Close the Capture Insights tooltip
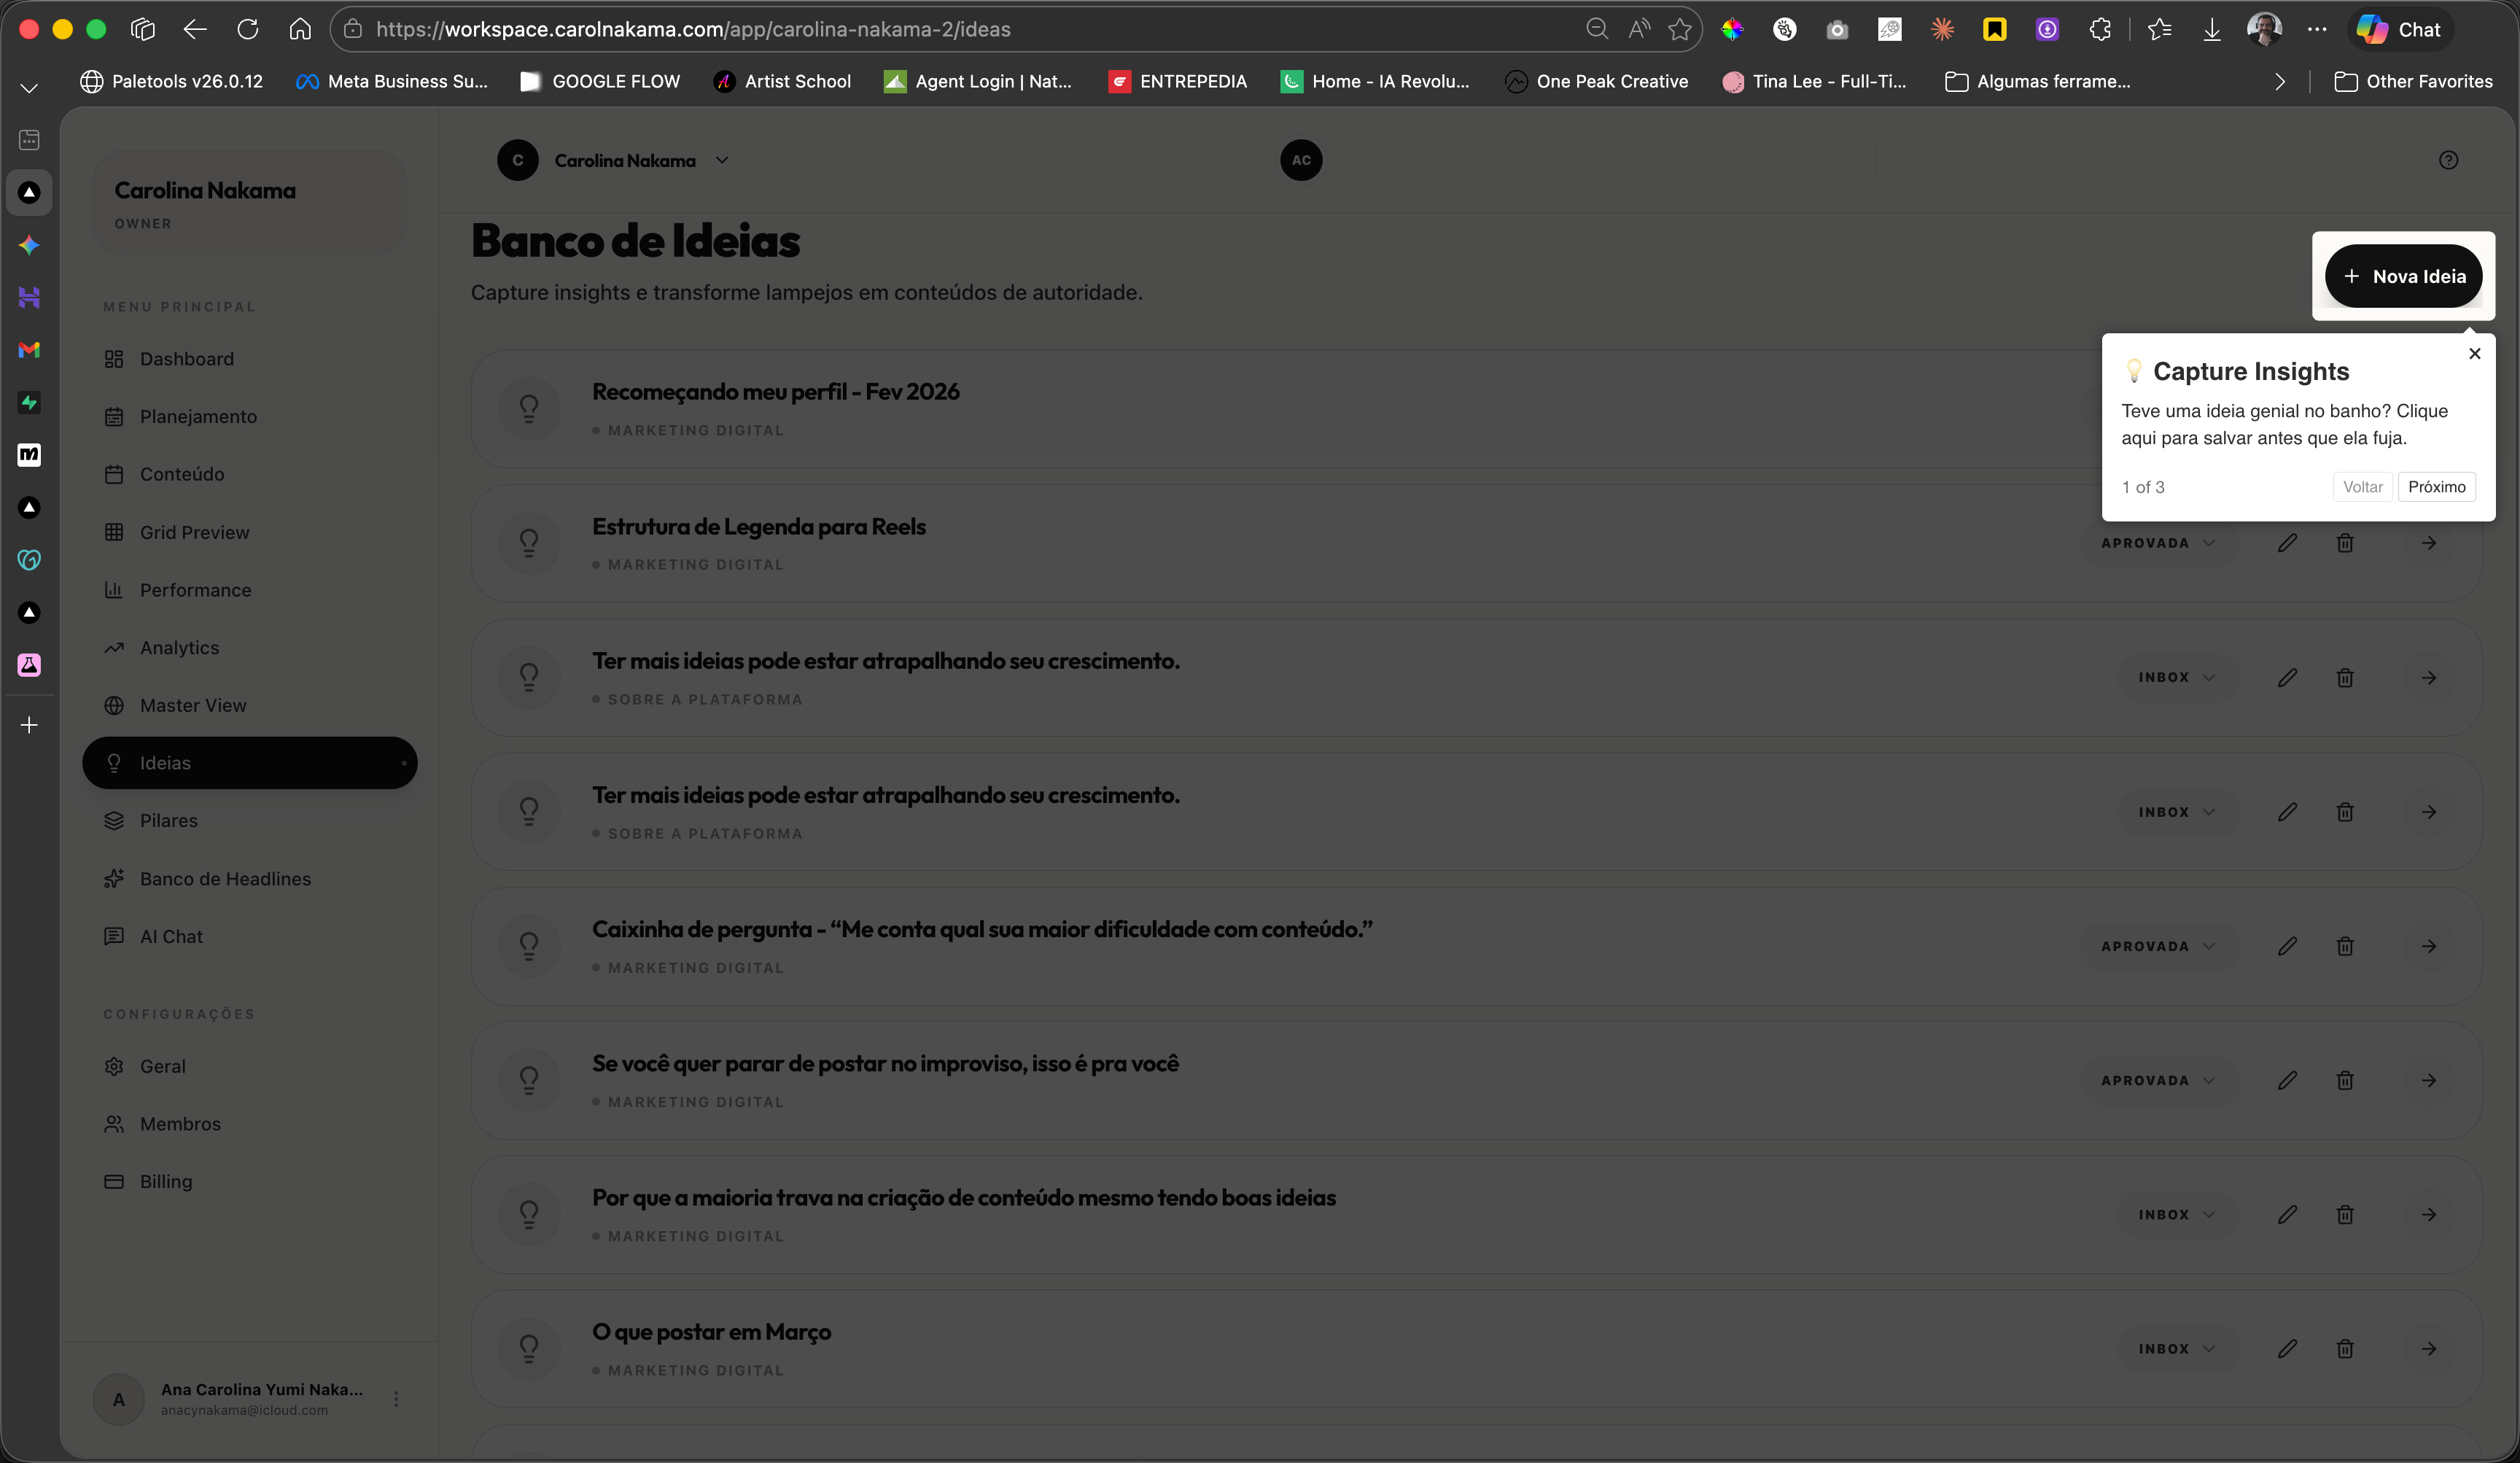The width and height of the screenshot is (2520, 1463). [2475, 353]
